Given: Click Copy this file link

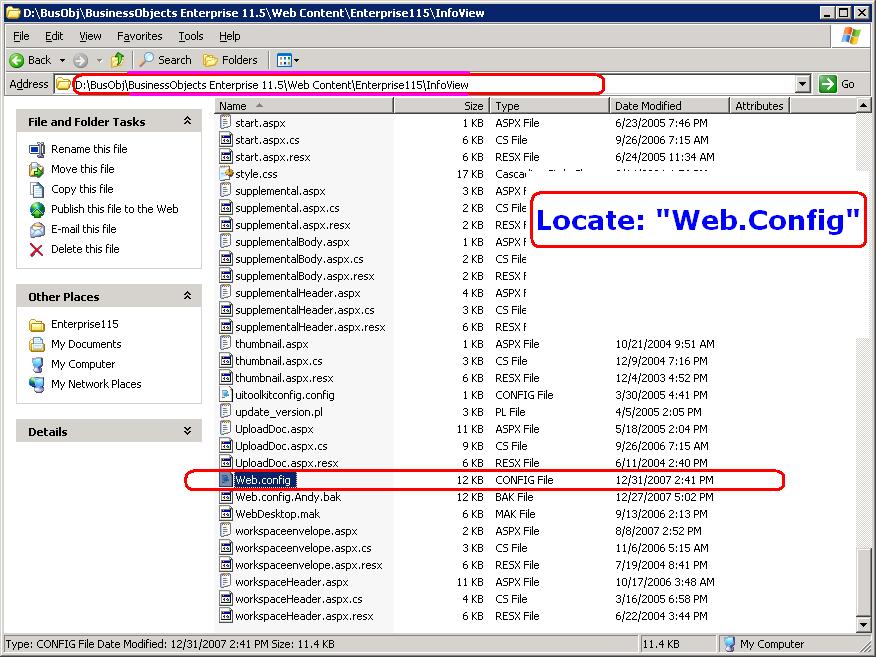Looking at the screenshot, I should point(82,189).
